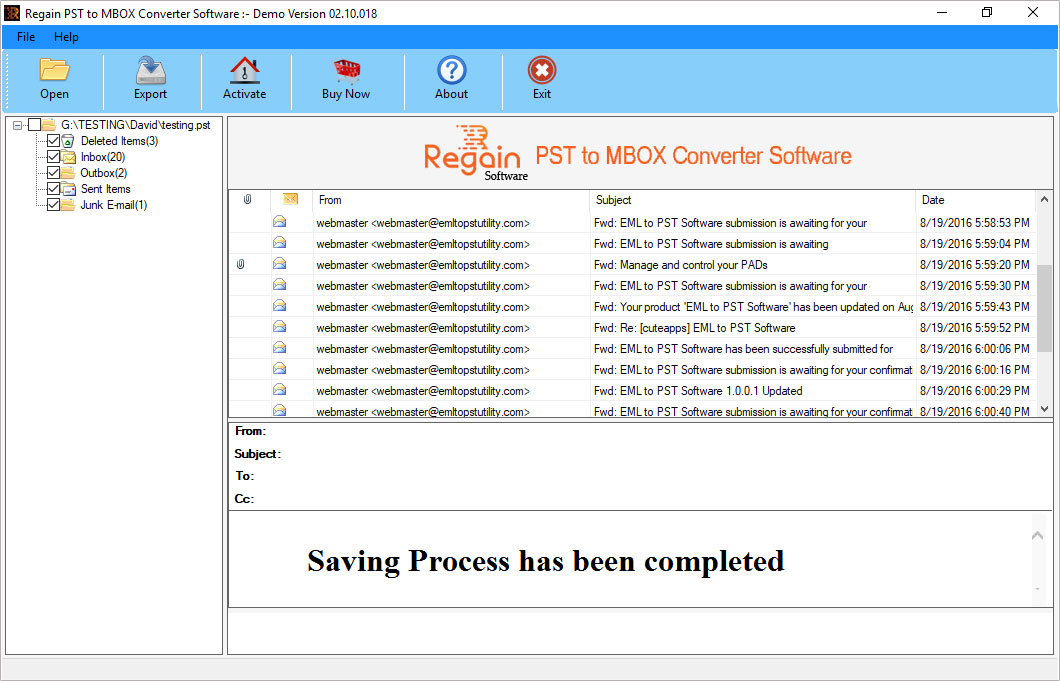Click the Export toolbar icon
Image resolution: width=1060 pixels, height=681 pixels.
(x=150, y=70)
